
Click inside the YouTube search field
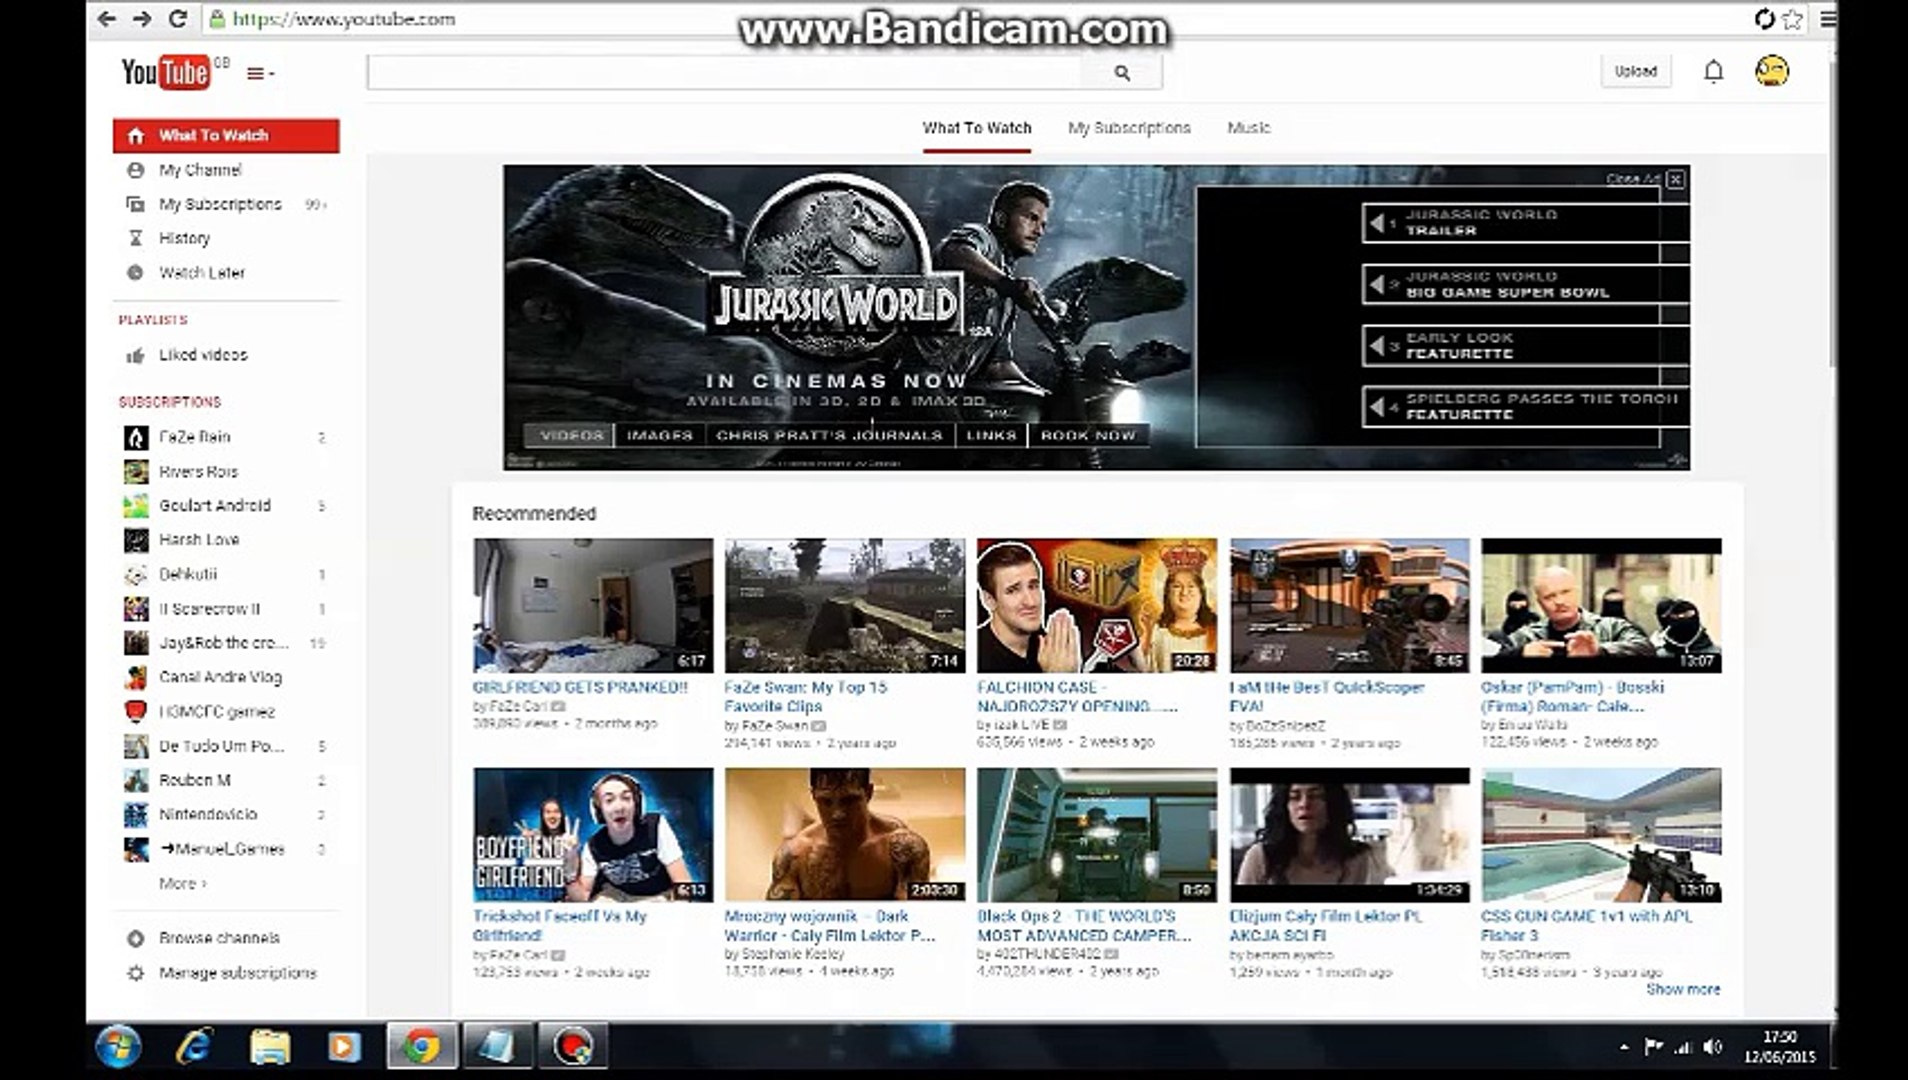coord(730,71)
